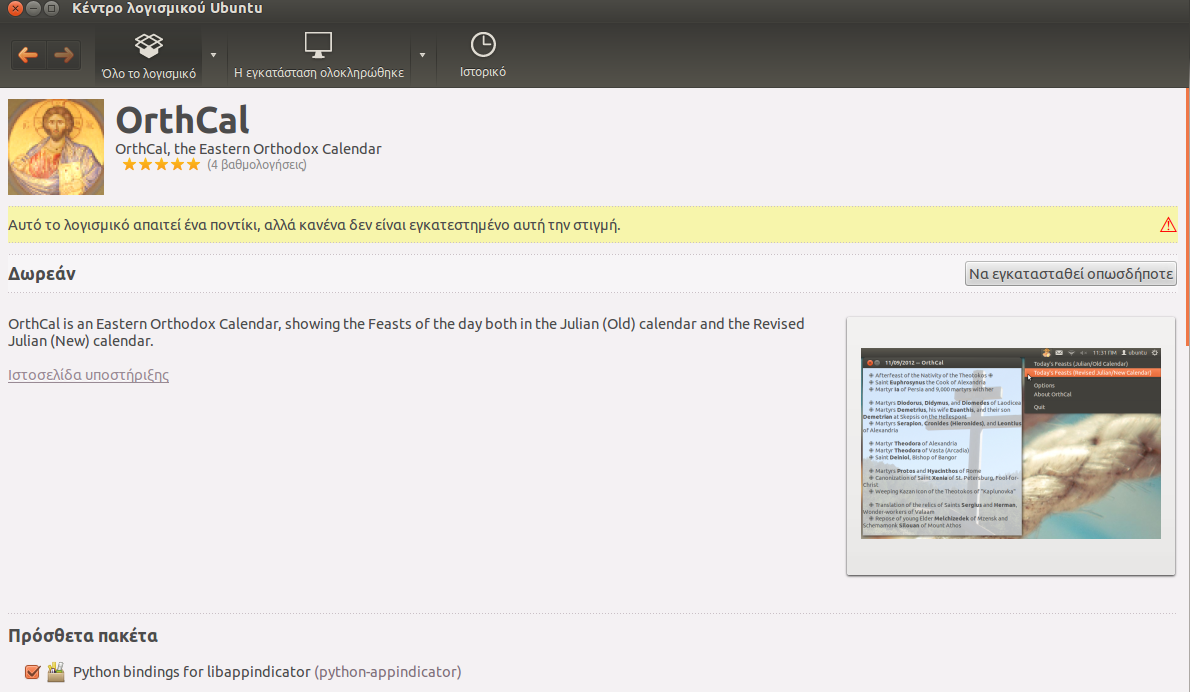The image size is (1190, 692).
Task: Open the Ιστοσελίδα υποστήριξης link
Action: [88, 375]
